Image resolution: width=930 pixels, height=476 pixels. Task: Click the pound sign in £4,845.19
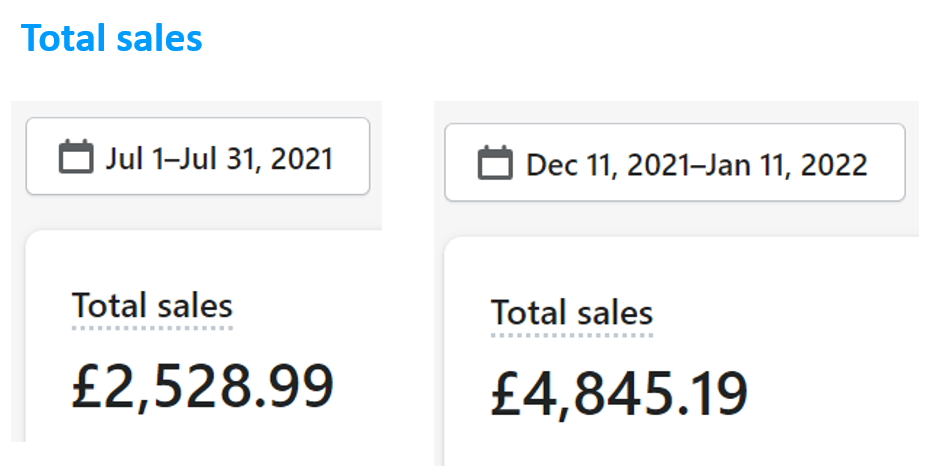click(506, 393)
